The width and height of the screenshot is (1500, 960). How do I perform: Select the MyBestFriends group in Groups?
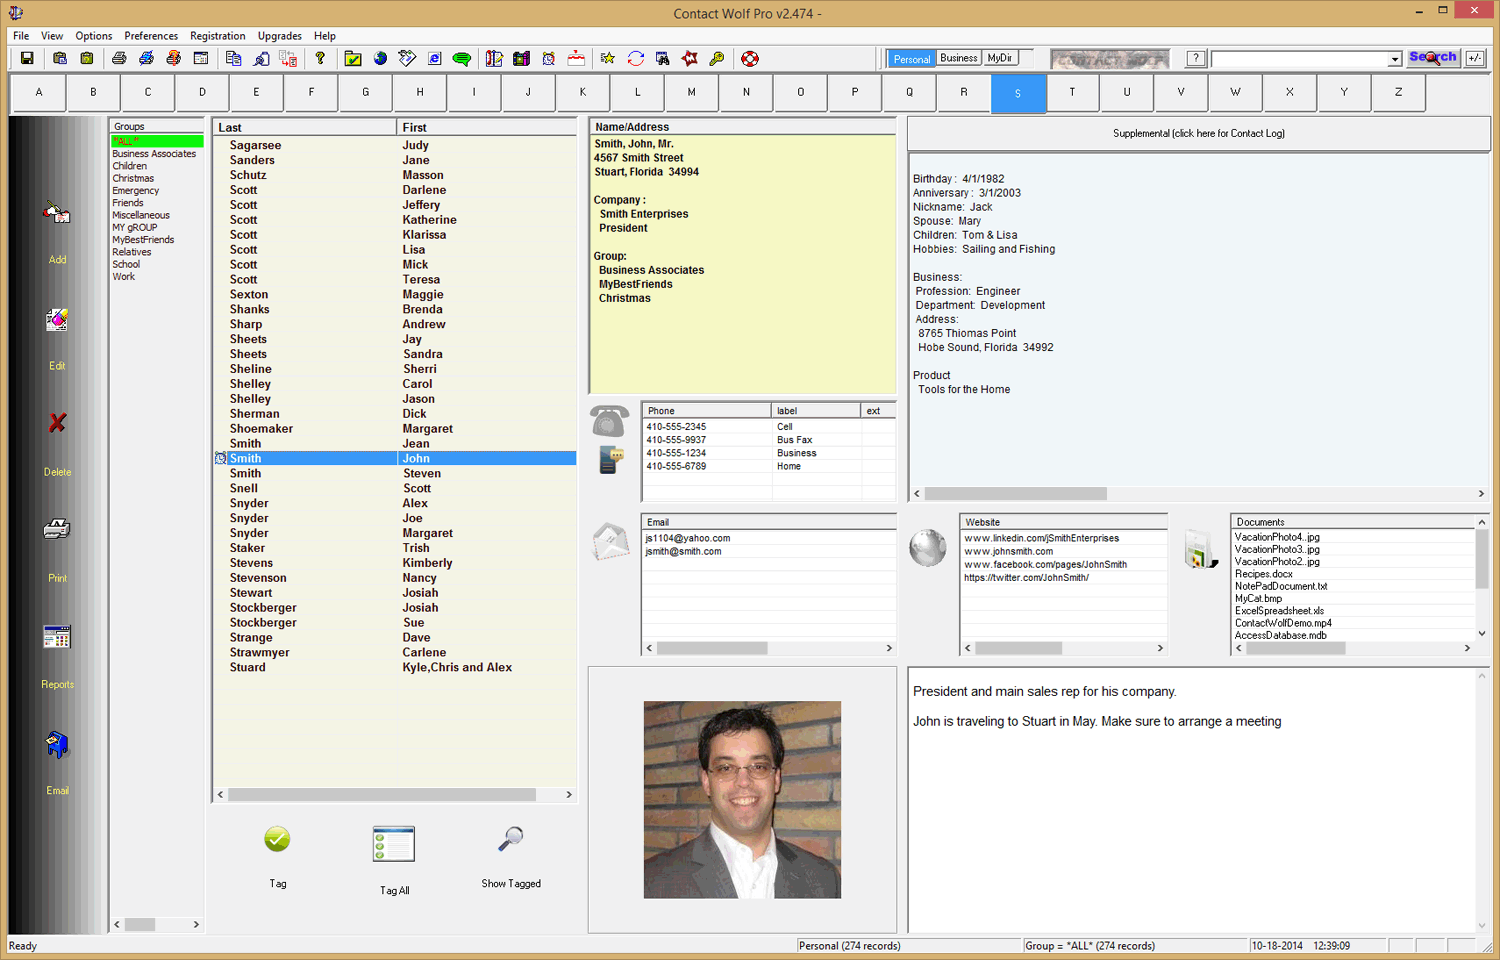(x=143, y=240)
